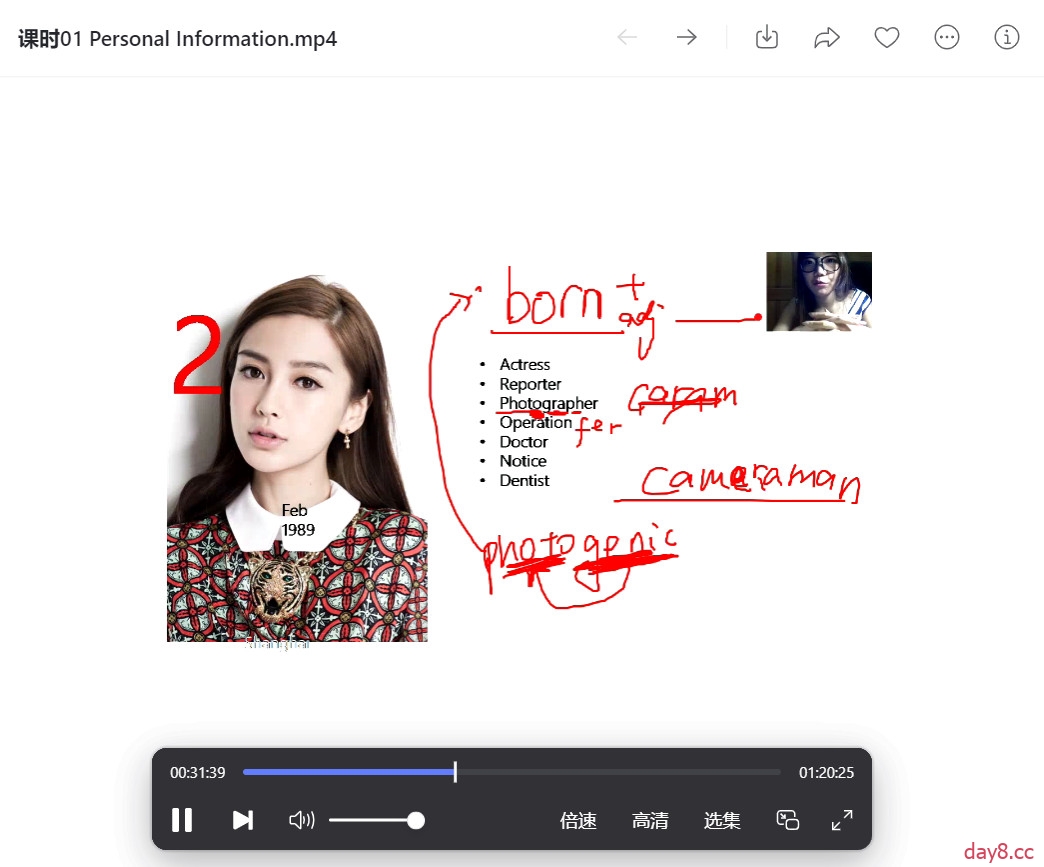Mute the speaker volume
Image resolution: width=1044 pixels, height=867 pixels.
[x=301, y=820]
